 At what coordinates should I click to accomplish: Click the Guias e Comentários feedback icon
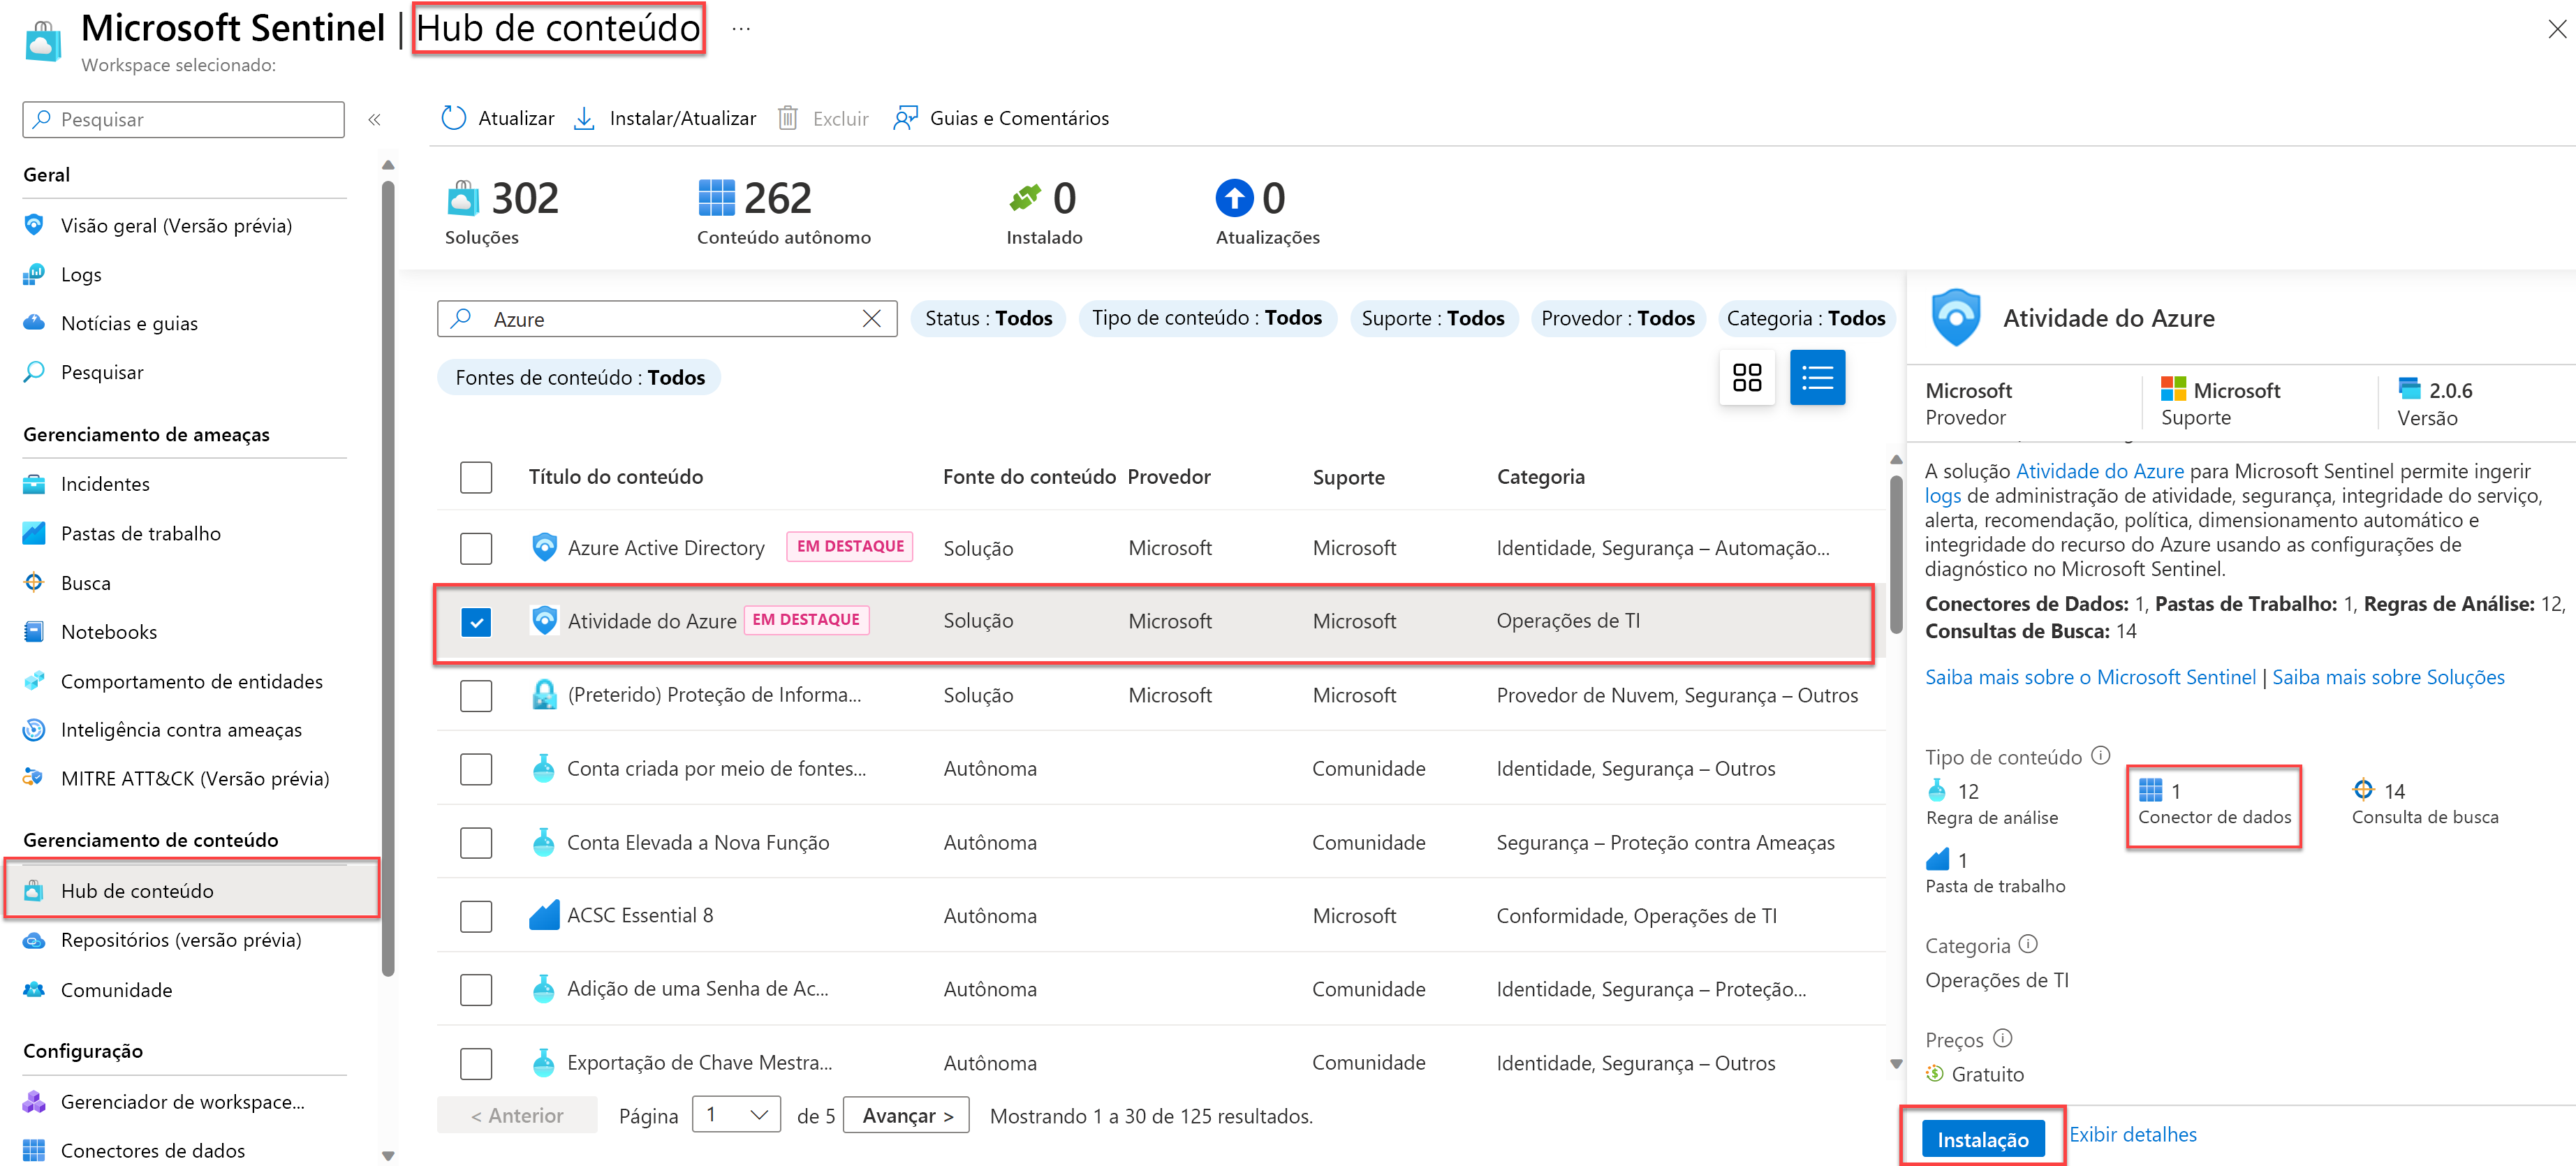coord(905,118)
